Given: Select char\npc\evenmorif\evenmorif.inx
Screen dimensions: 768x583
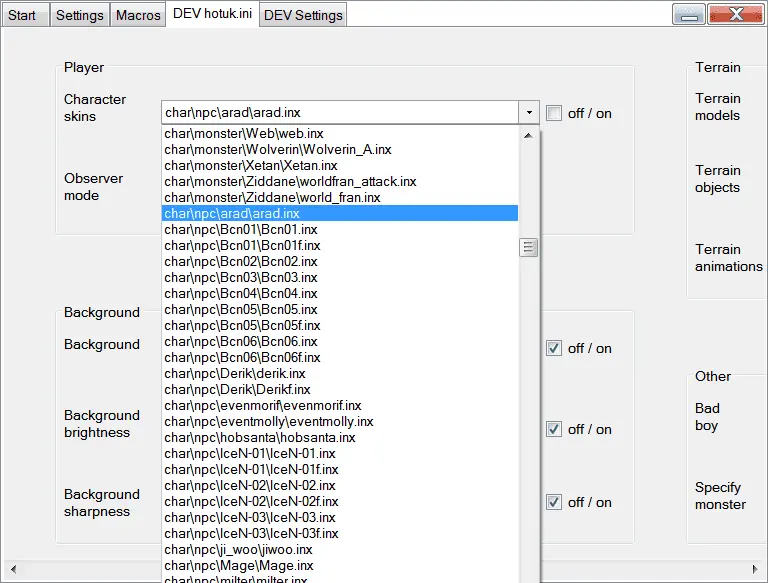Looking at the screenshot, I should tap(340, 406).
